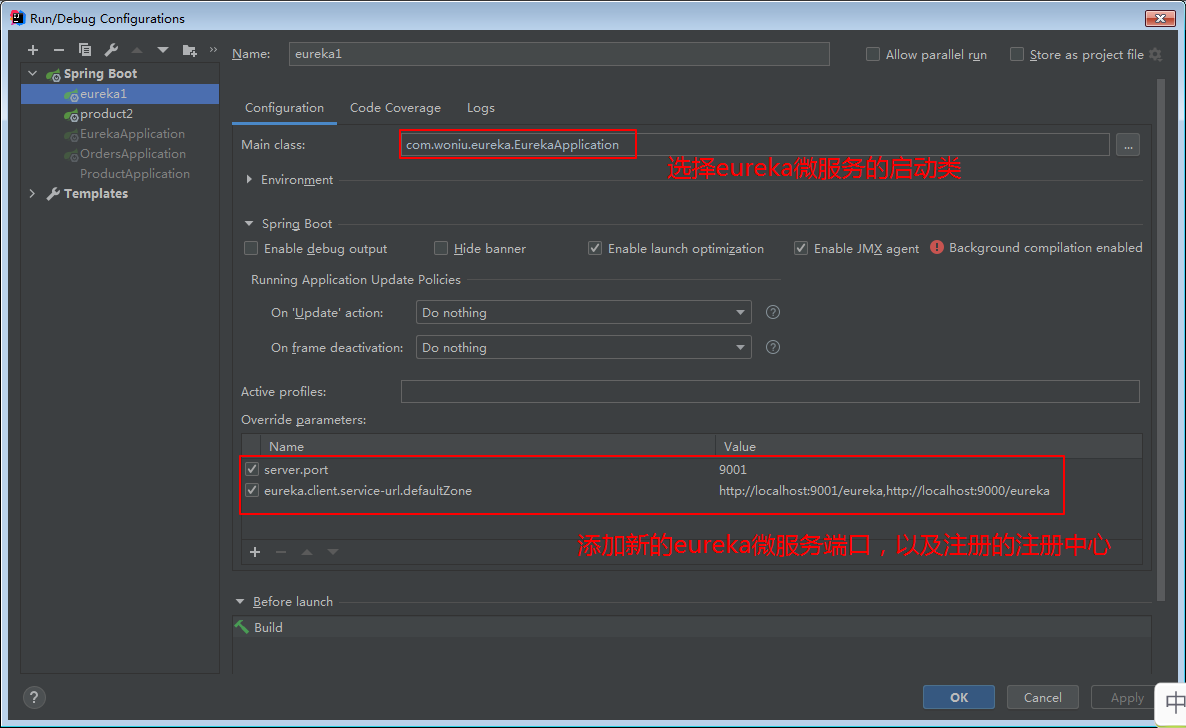Image resolution: width=1186 pixels, height=728 pixels.
Task: Select product2 configuration in tree
Action: 106,114
